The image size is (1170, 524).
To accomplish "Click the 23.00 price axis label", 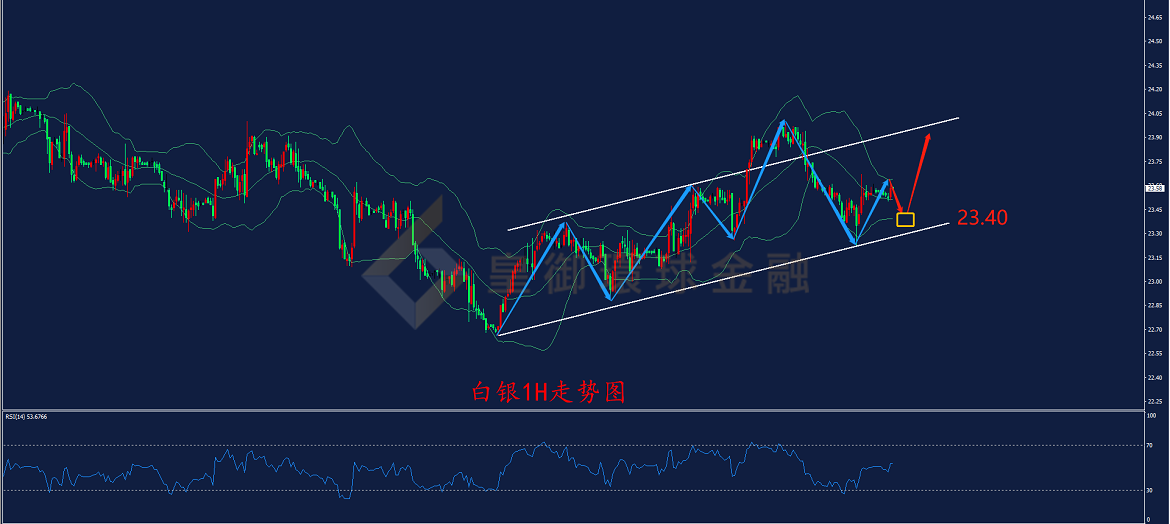I will pyautogui.click(x=1155, y=281).
